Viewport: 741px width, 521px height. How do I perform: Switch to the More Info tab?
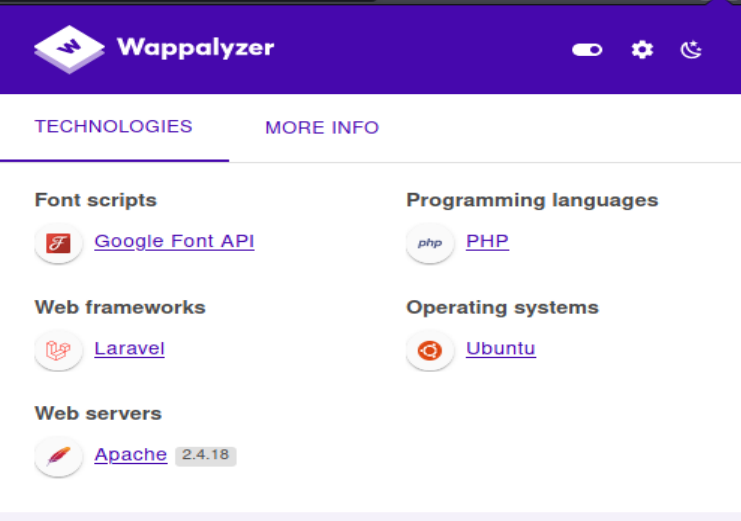pyautogui.click(x=321, y=128)
